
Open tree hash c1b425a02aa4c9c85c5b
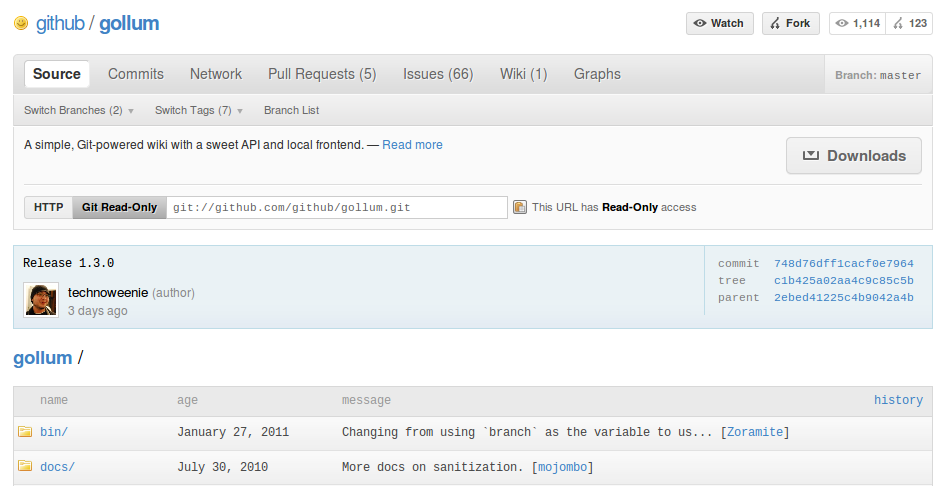tap(843, 280)
